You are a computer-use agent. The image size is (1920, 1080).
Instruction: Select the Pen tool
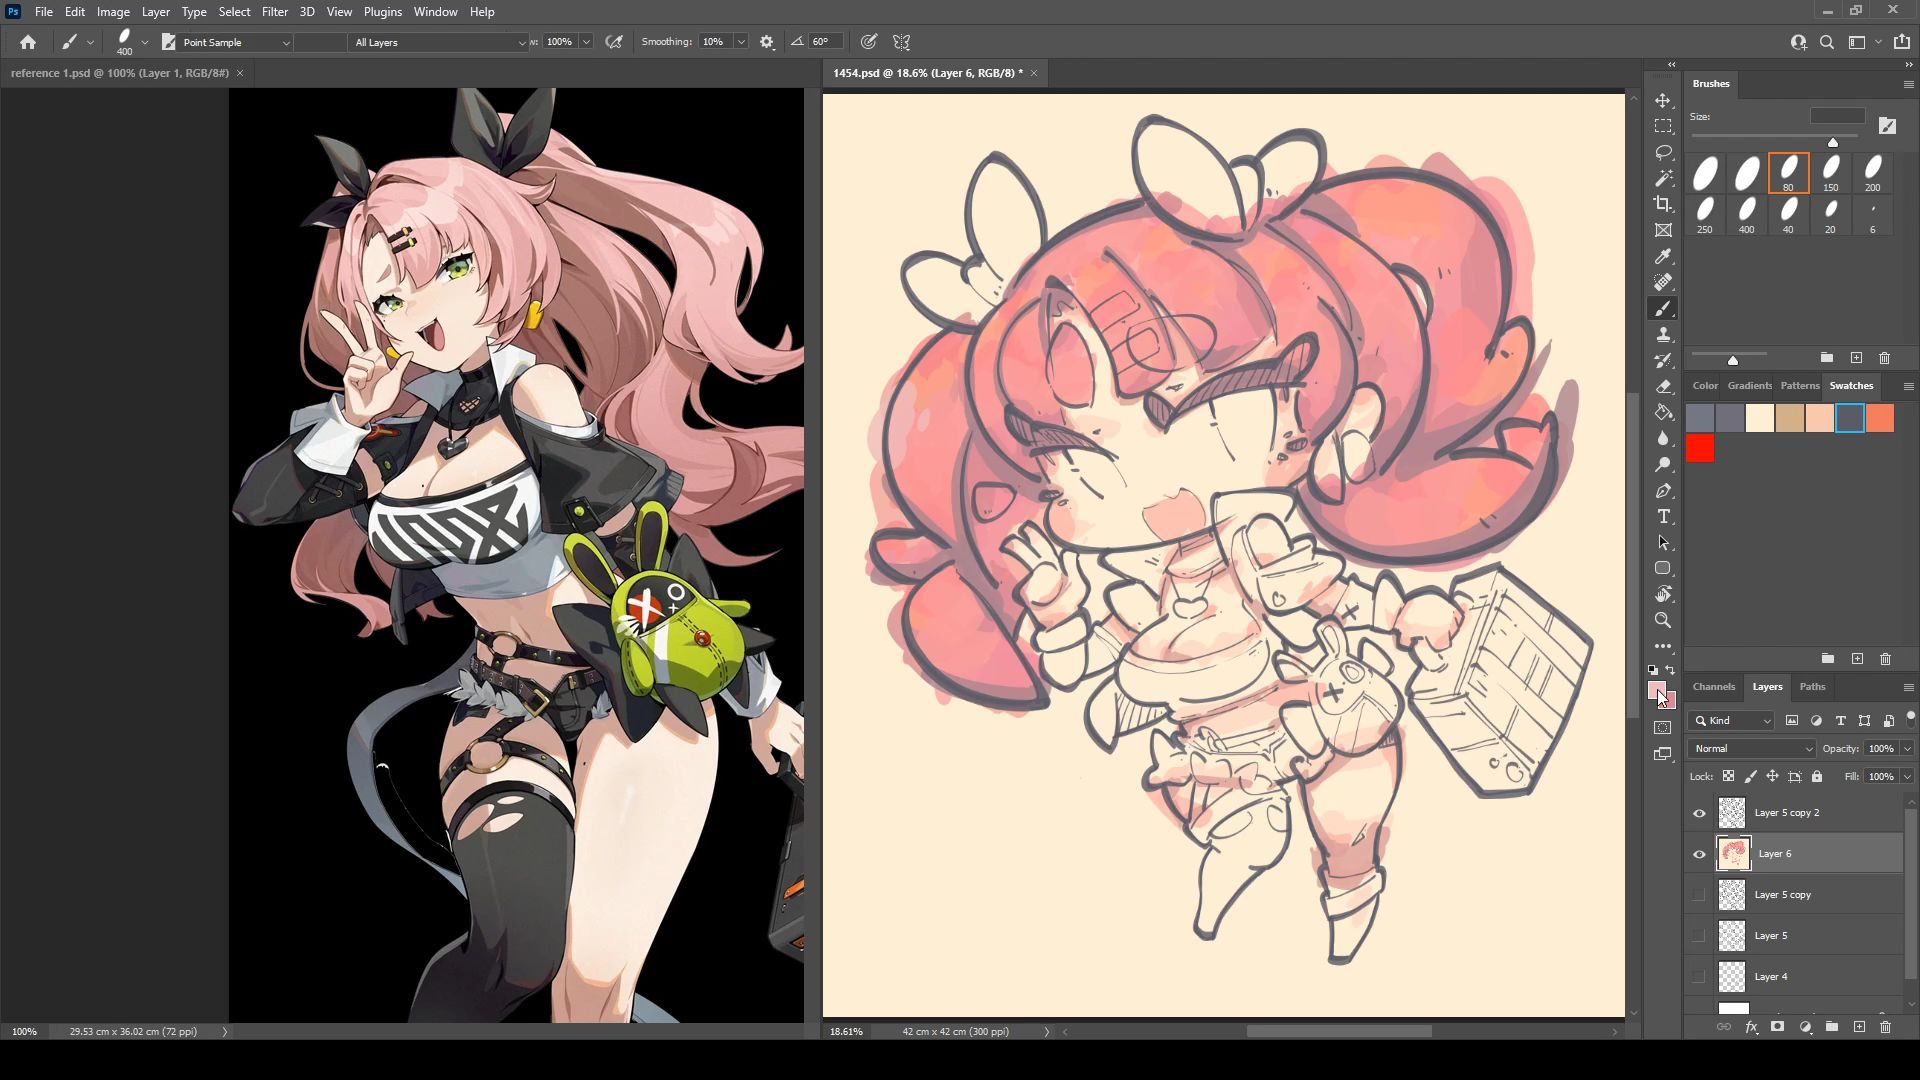(1663, 491)
